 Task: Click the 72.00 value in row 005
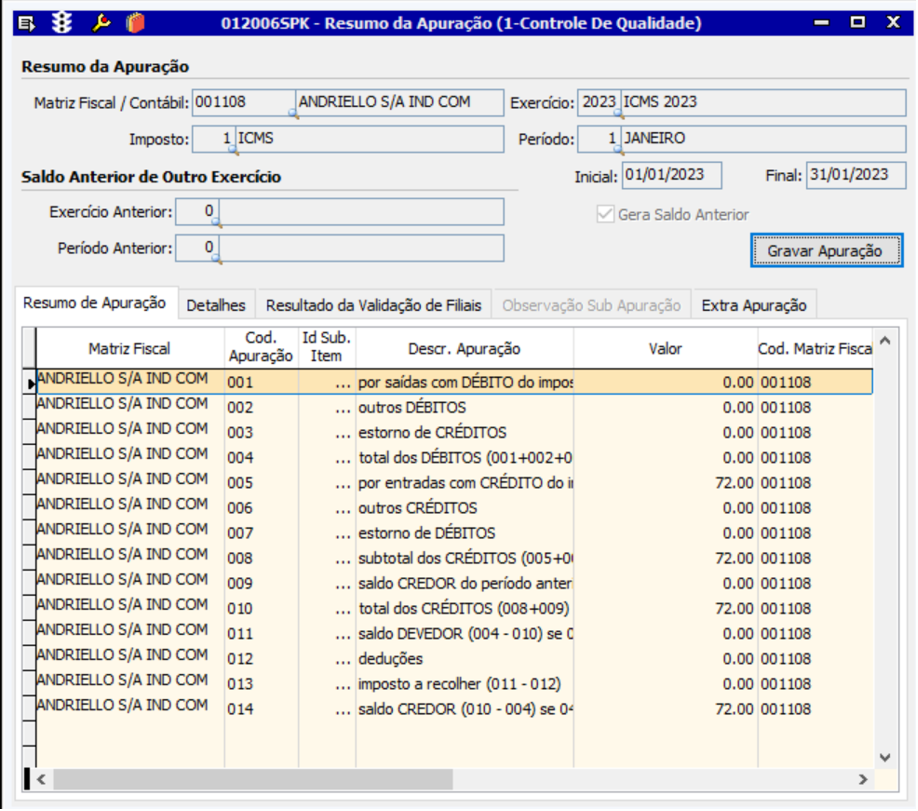click(x=734, y=483)
